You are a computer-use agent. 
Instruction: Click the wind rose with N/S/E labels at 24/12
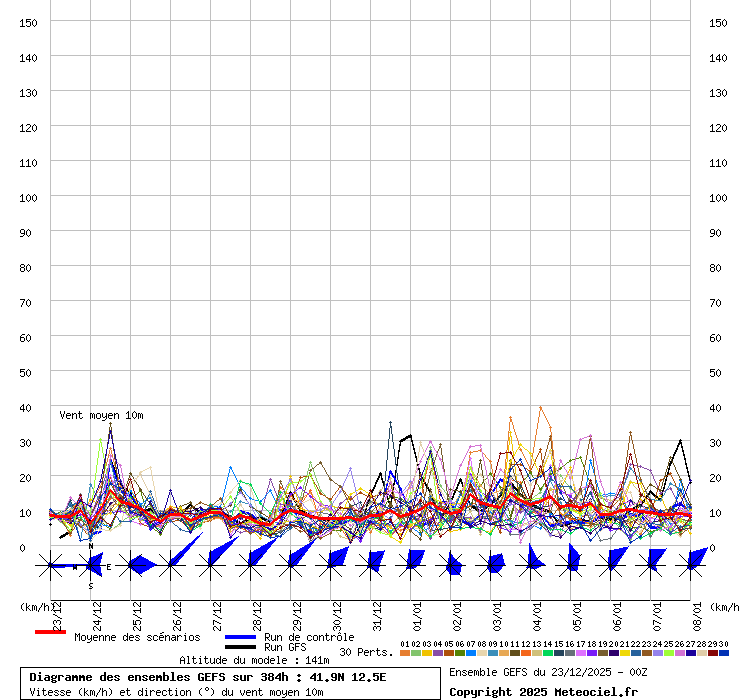point(91,566)
